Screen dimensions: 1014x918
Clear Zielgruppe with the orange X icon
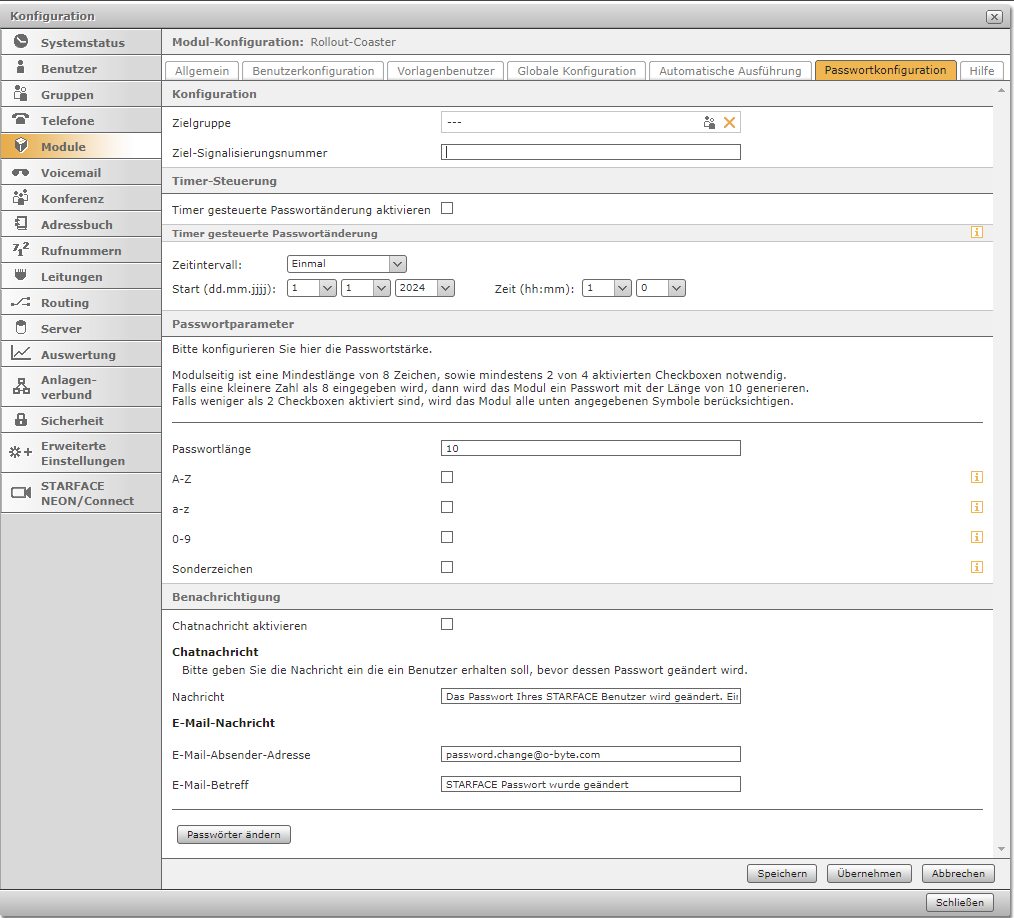[729, 122]
